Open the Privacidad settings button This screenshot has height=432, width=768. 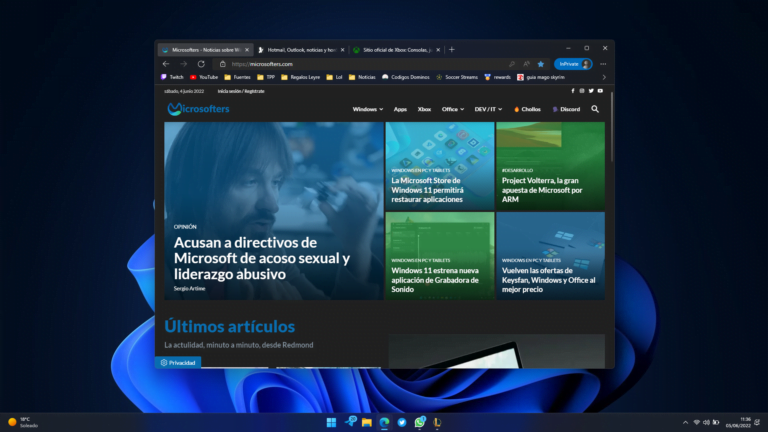pos(178,362)
